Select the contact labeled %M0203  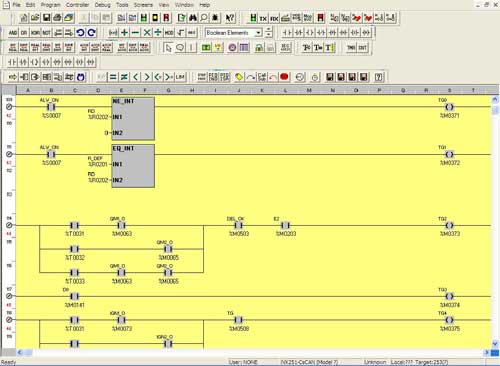285,225
